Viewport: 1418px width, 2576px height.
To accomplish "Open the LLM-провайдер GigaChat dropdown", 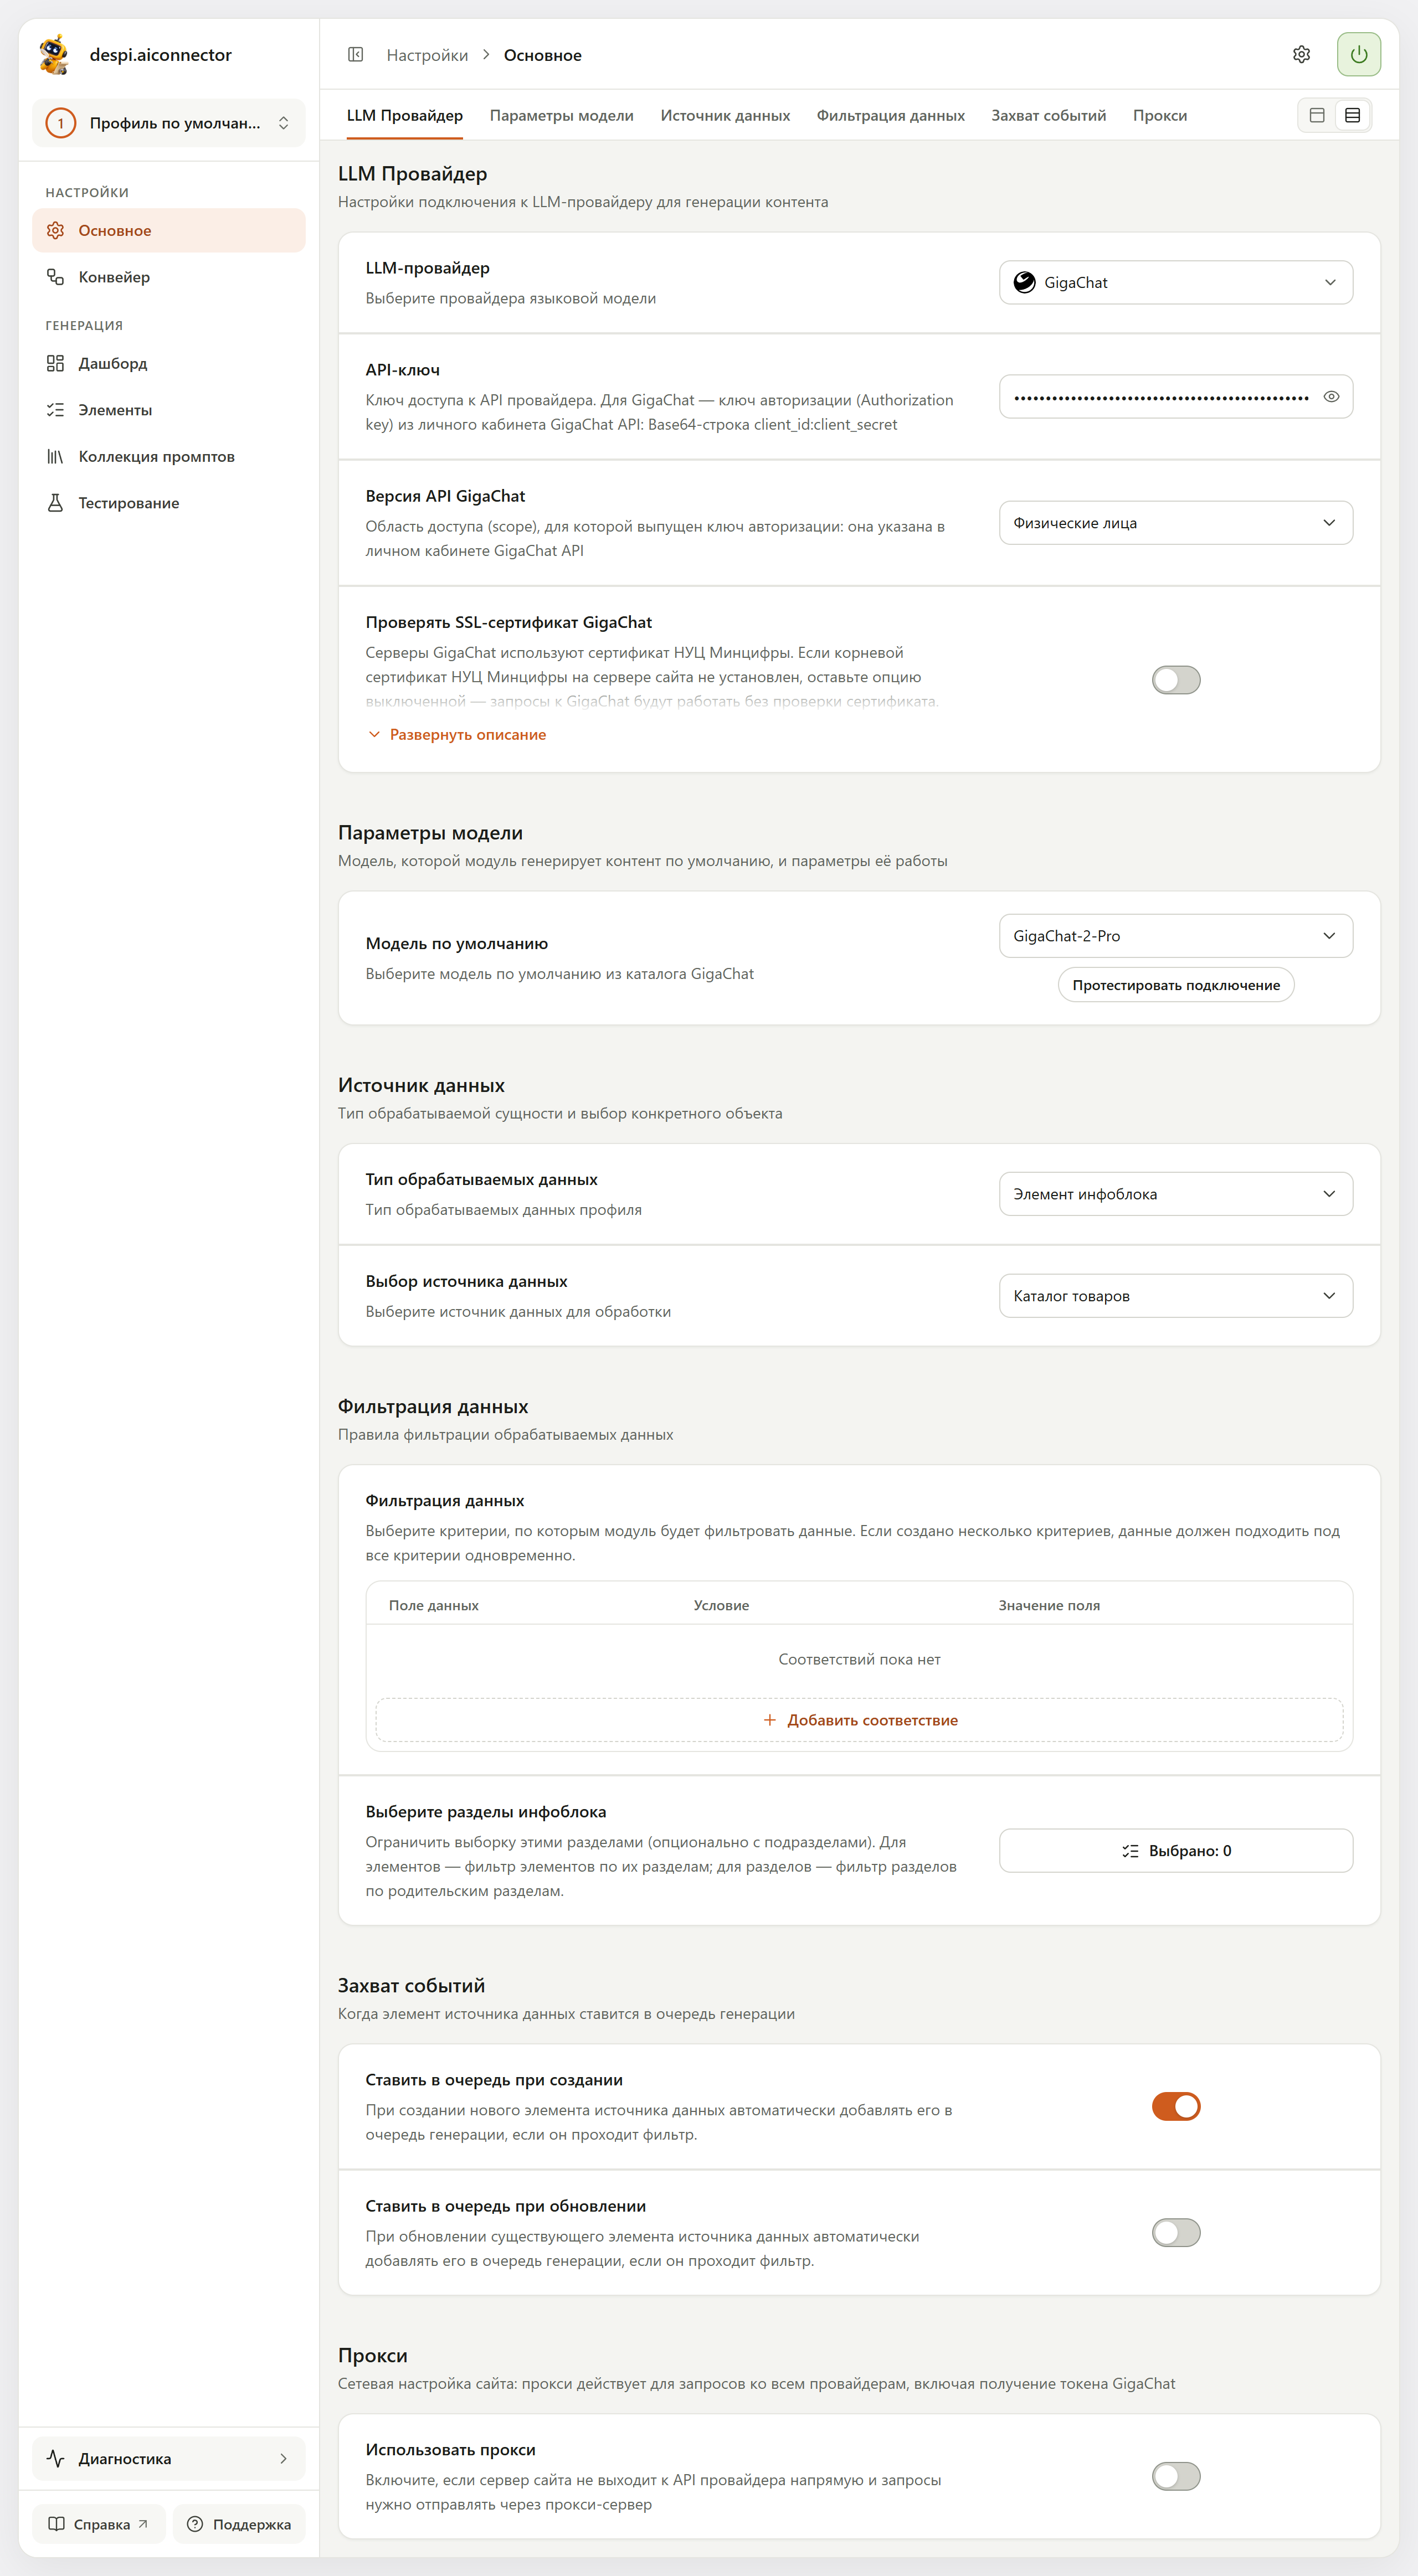I will [x=1176, y=283].
